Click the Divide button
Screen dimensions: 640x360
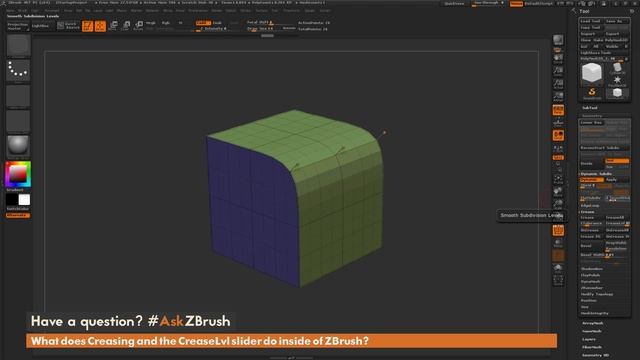pos(591,164)
